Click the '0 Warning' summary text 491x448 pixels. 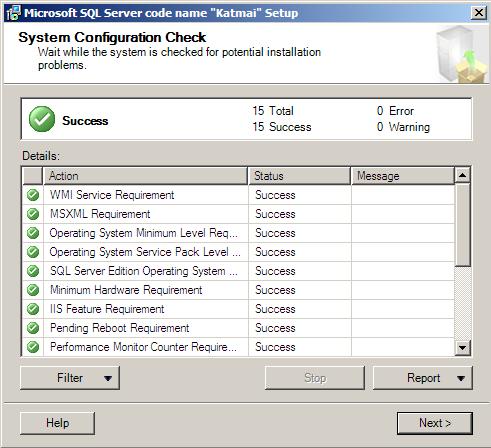point(403,127)
